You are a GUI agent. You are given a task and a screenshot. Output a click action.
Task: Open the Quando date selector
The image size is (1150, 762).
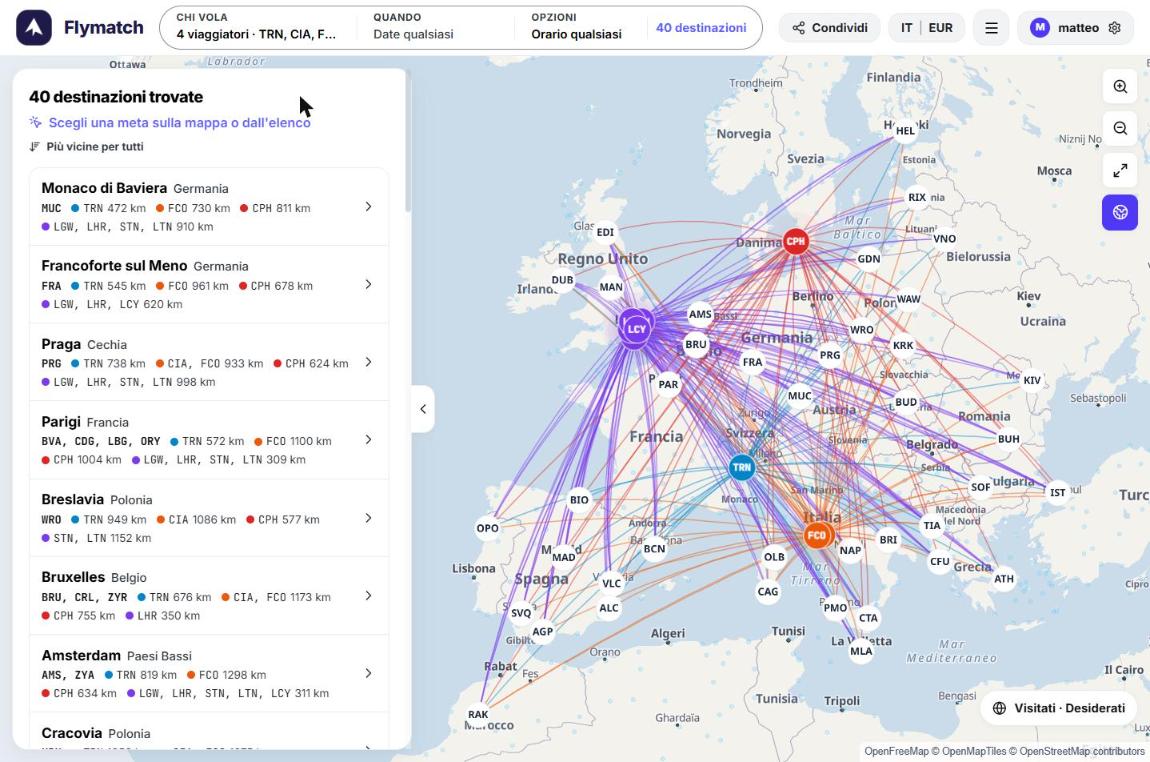(x=436, y=27)
